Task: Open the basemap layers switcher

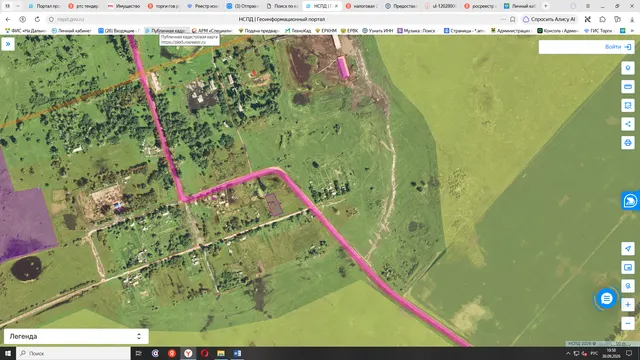Action: (x=628, y=267)
